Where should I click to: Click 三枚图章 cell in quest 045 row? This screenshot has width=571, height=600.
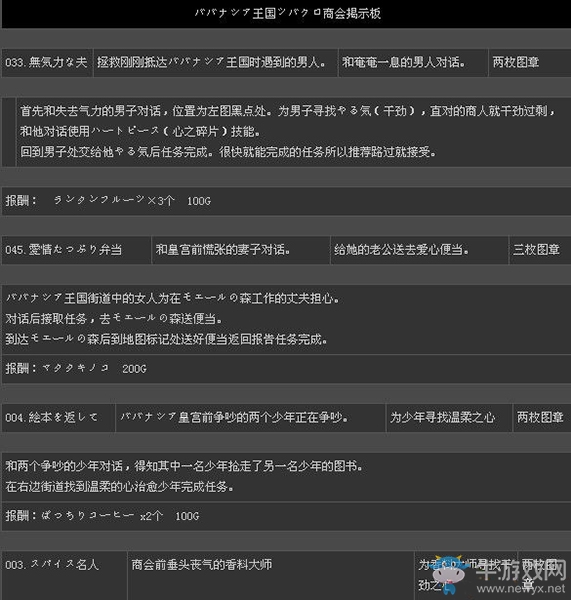click(x=540, y=250)
